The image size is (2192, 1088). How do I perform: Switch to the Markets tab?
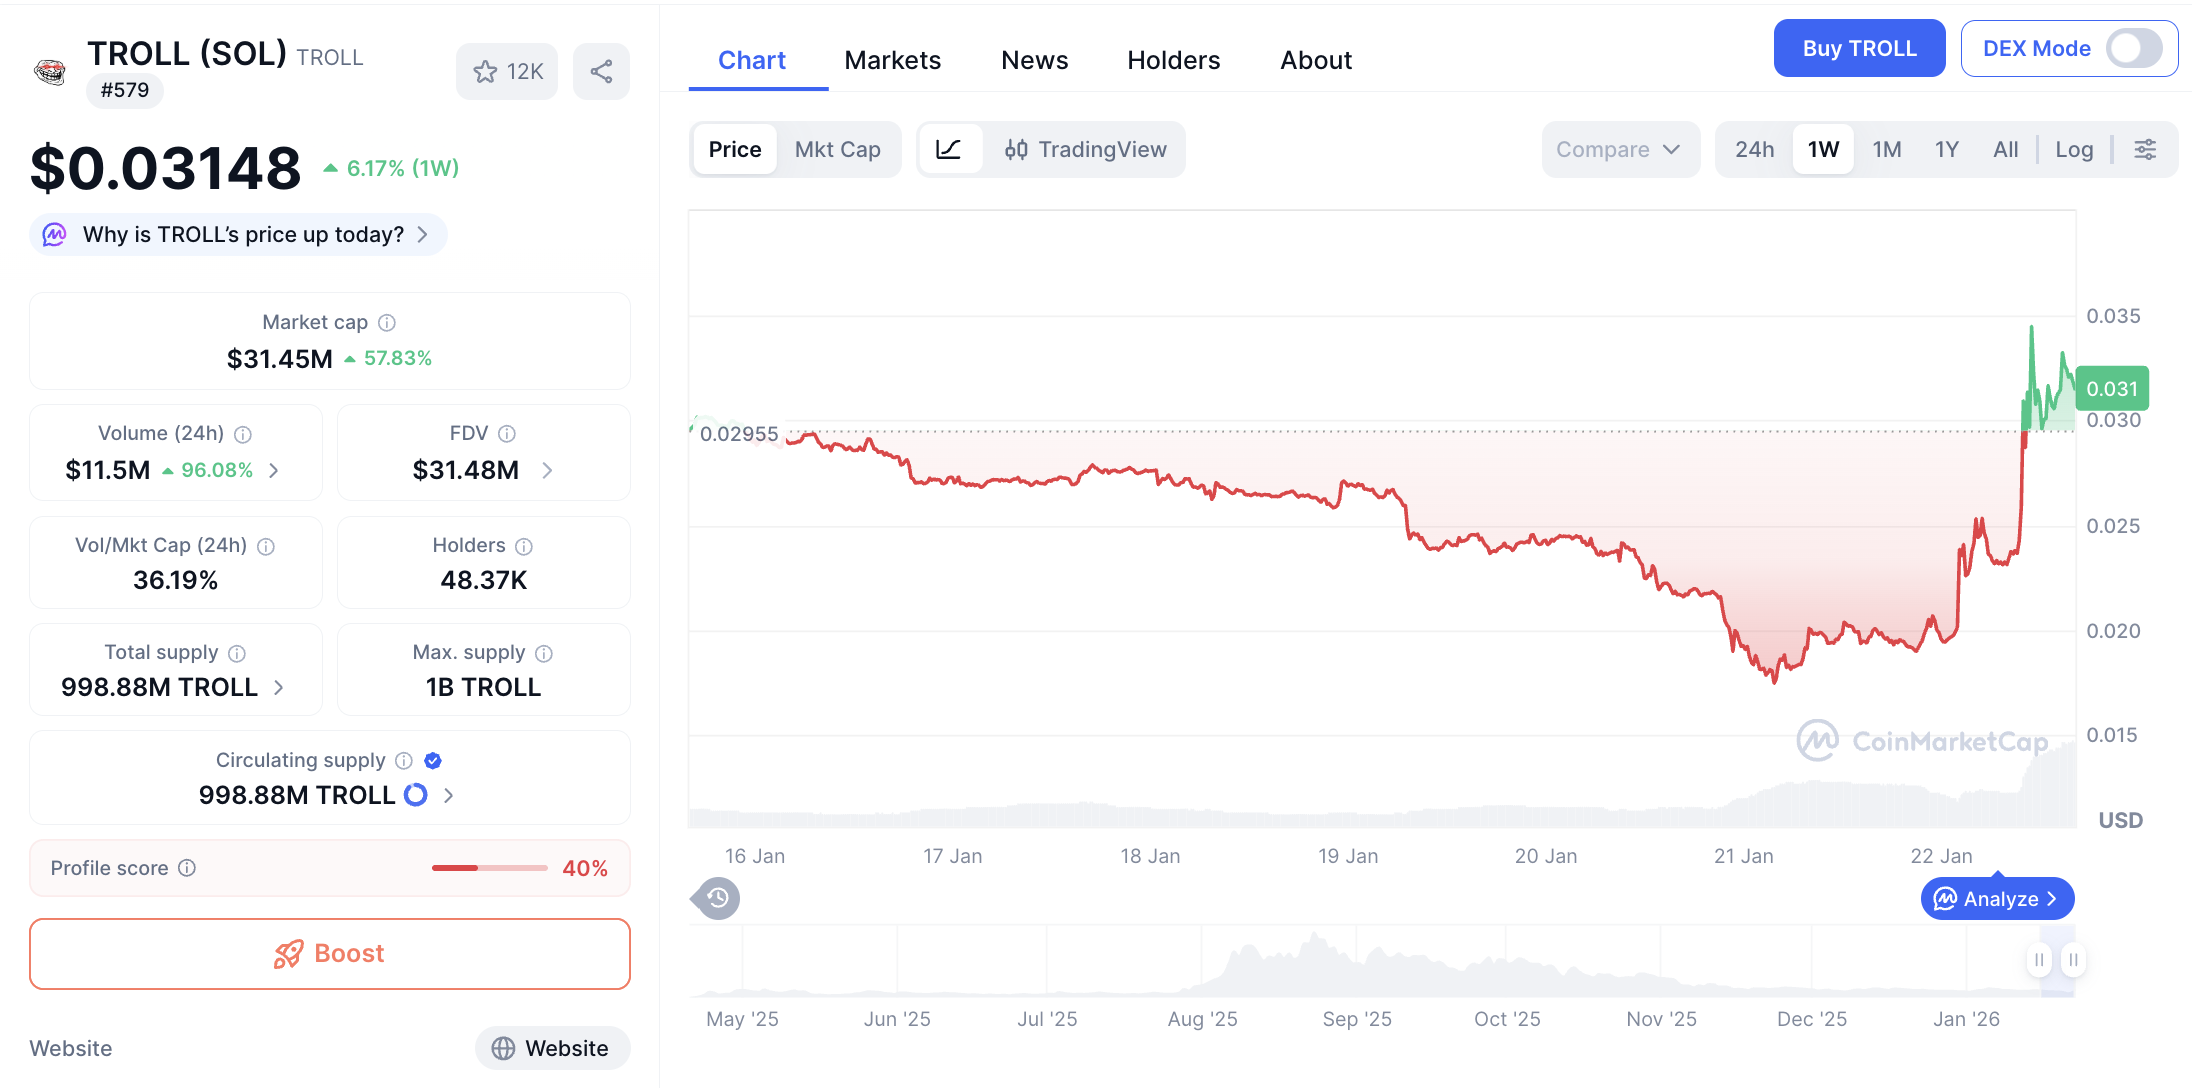pos(892,61)
